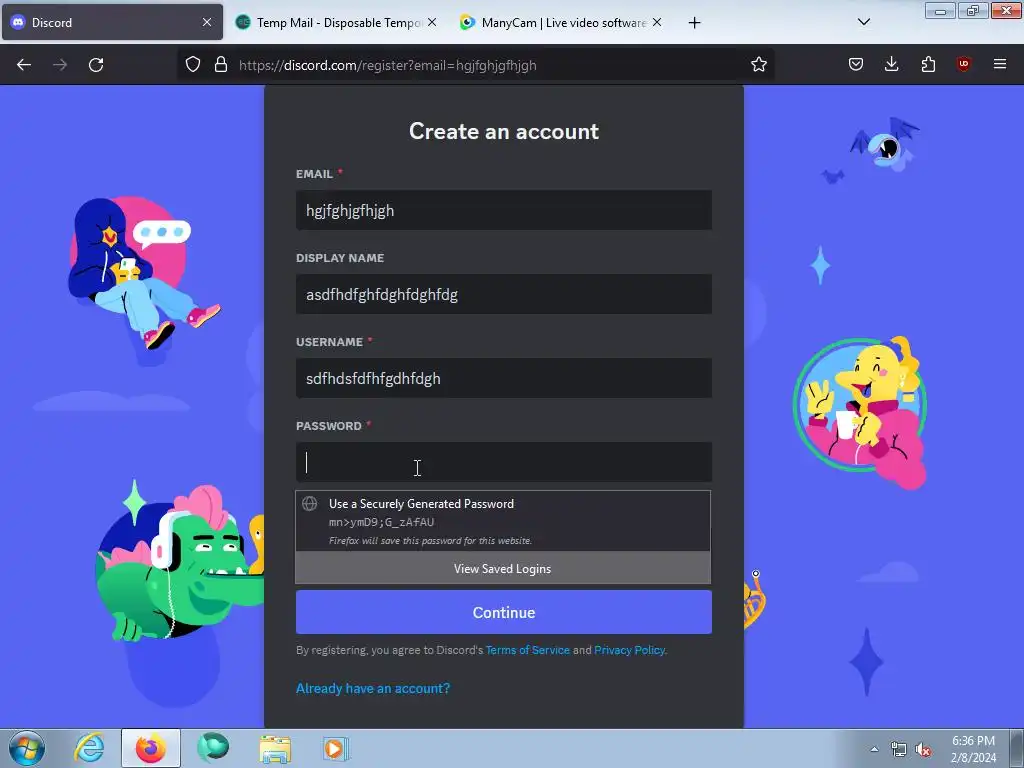This screenshot has width=1024, height=768.
Task: Open the uBlock Origin extension icon
Action: pyautogui.click(x=963, y=64)
